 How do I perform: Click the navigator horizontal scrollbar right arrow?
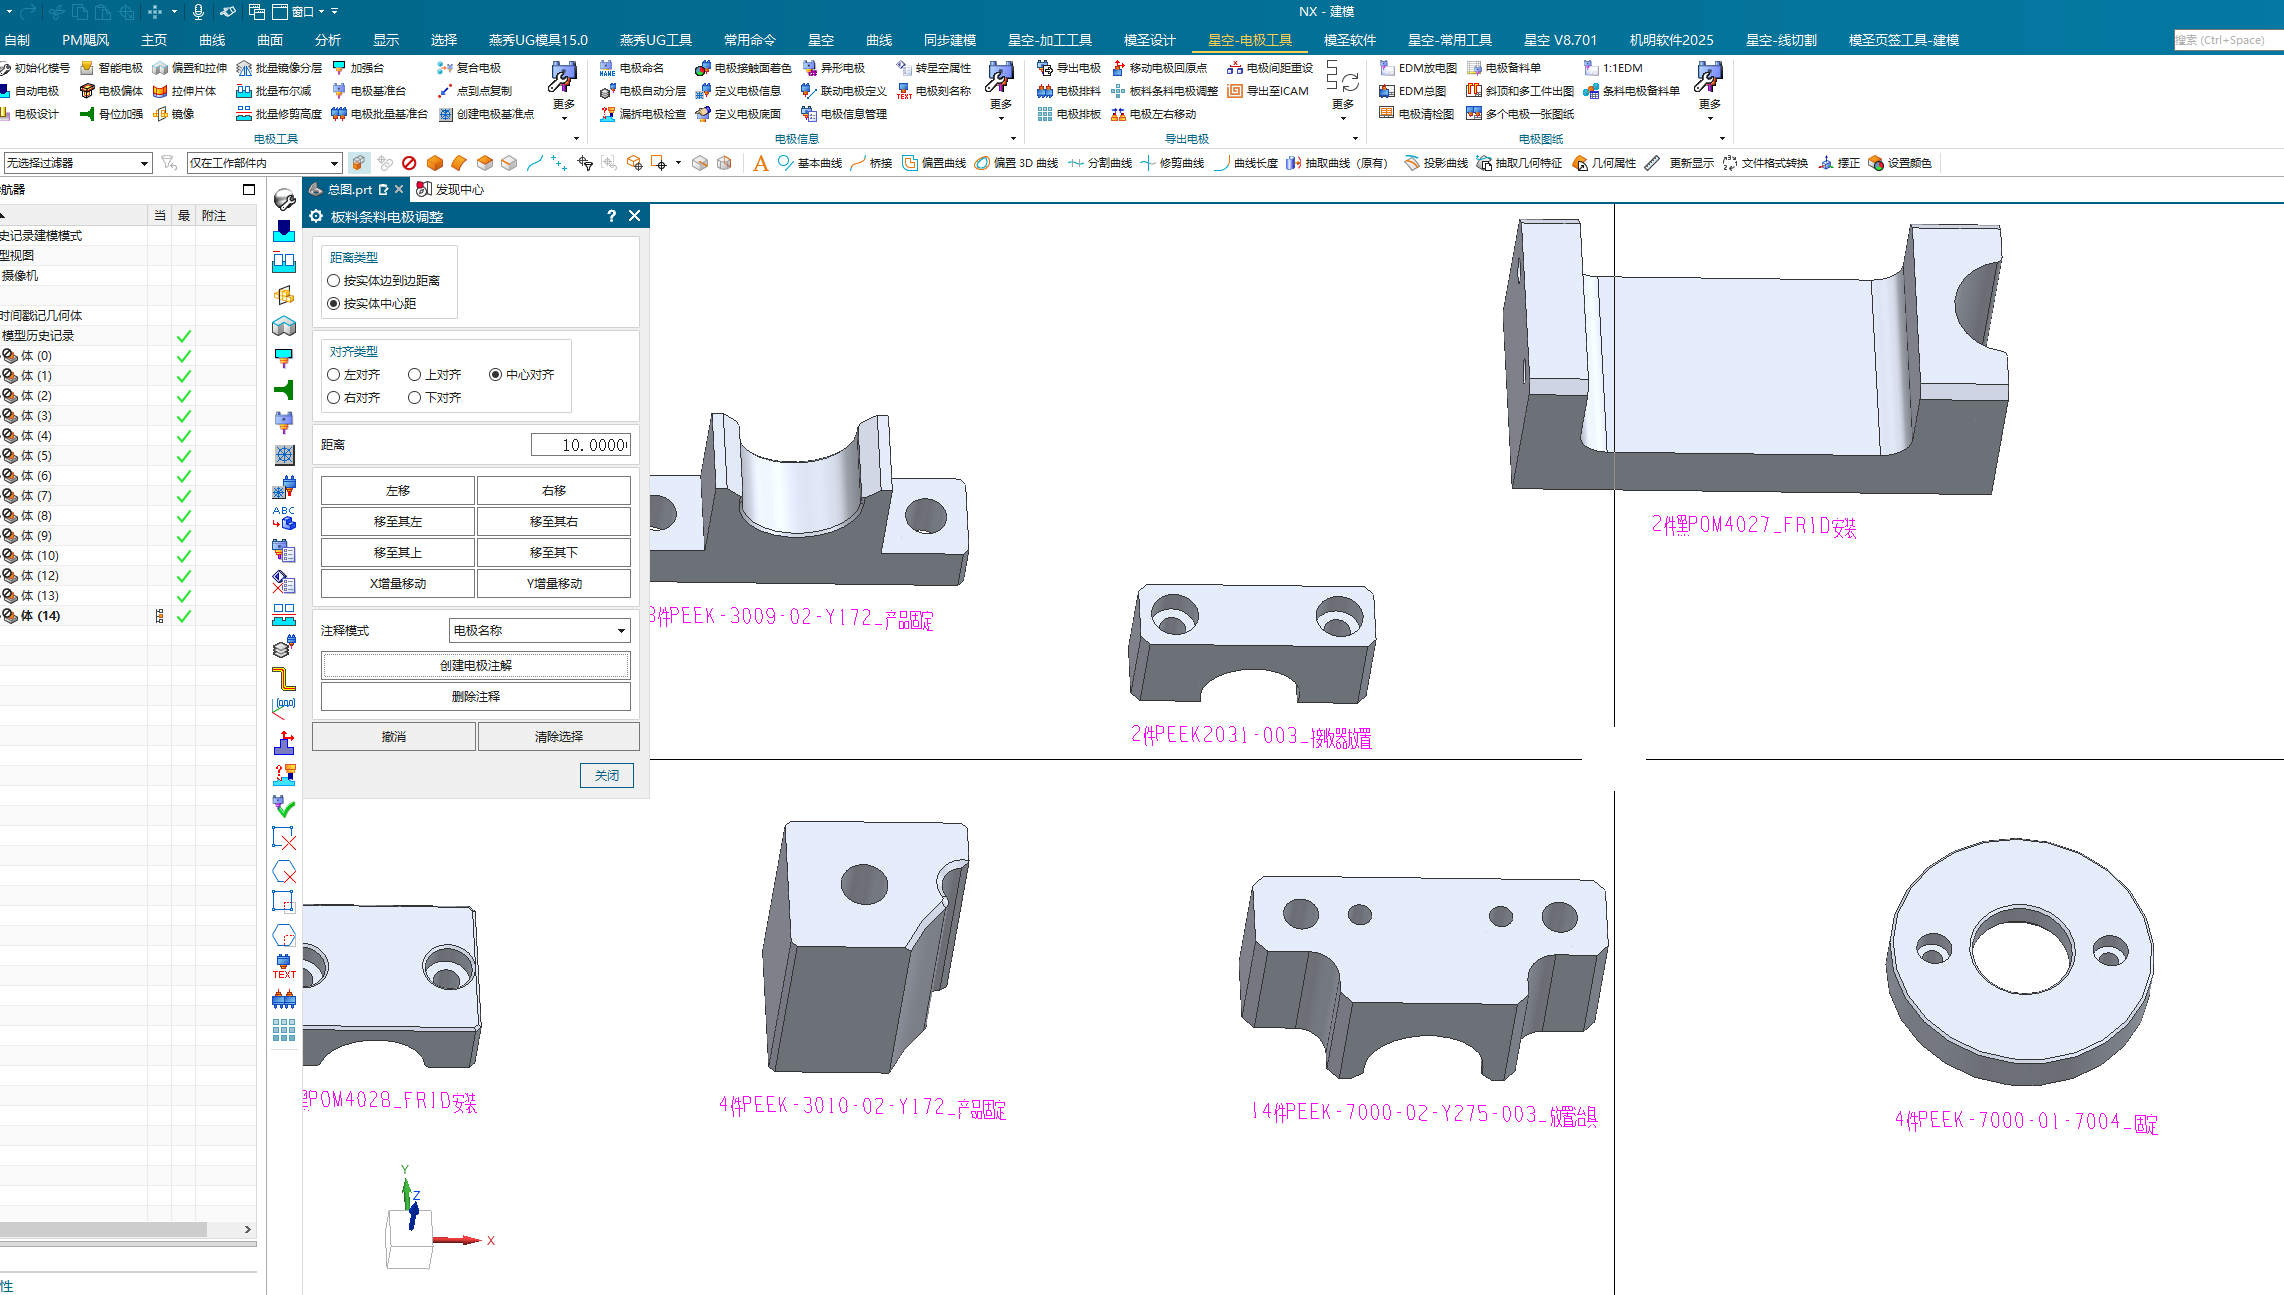point(248,1230)
